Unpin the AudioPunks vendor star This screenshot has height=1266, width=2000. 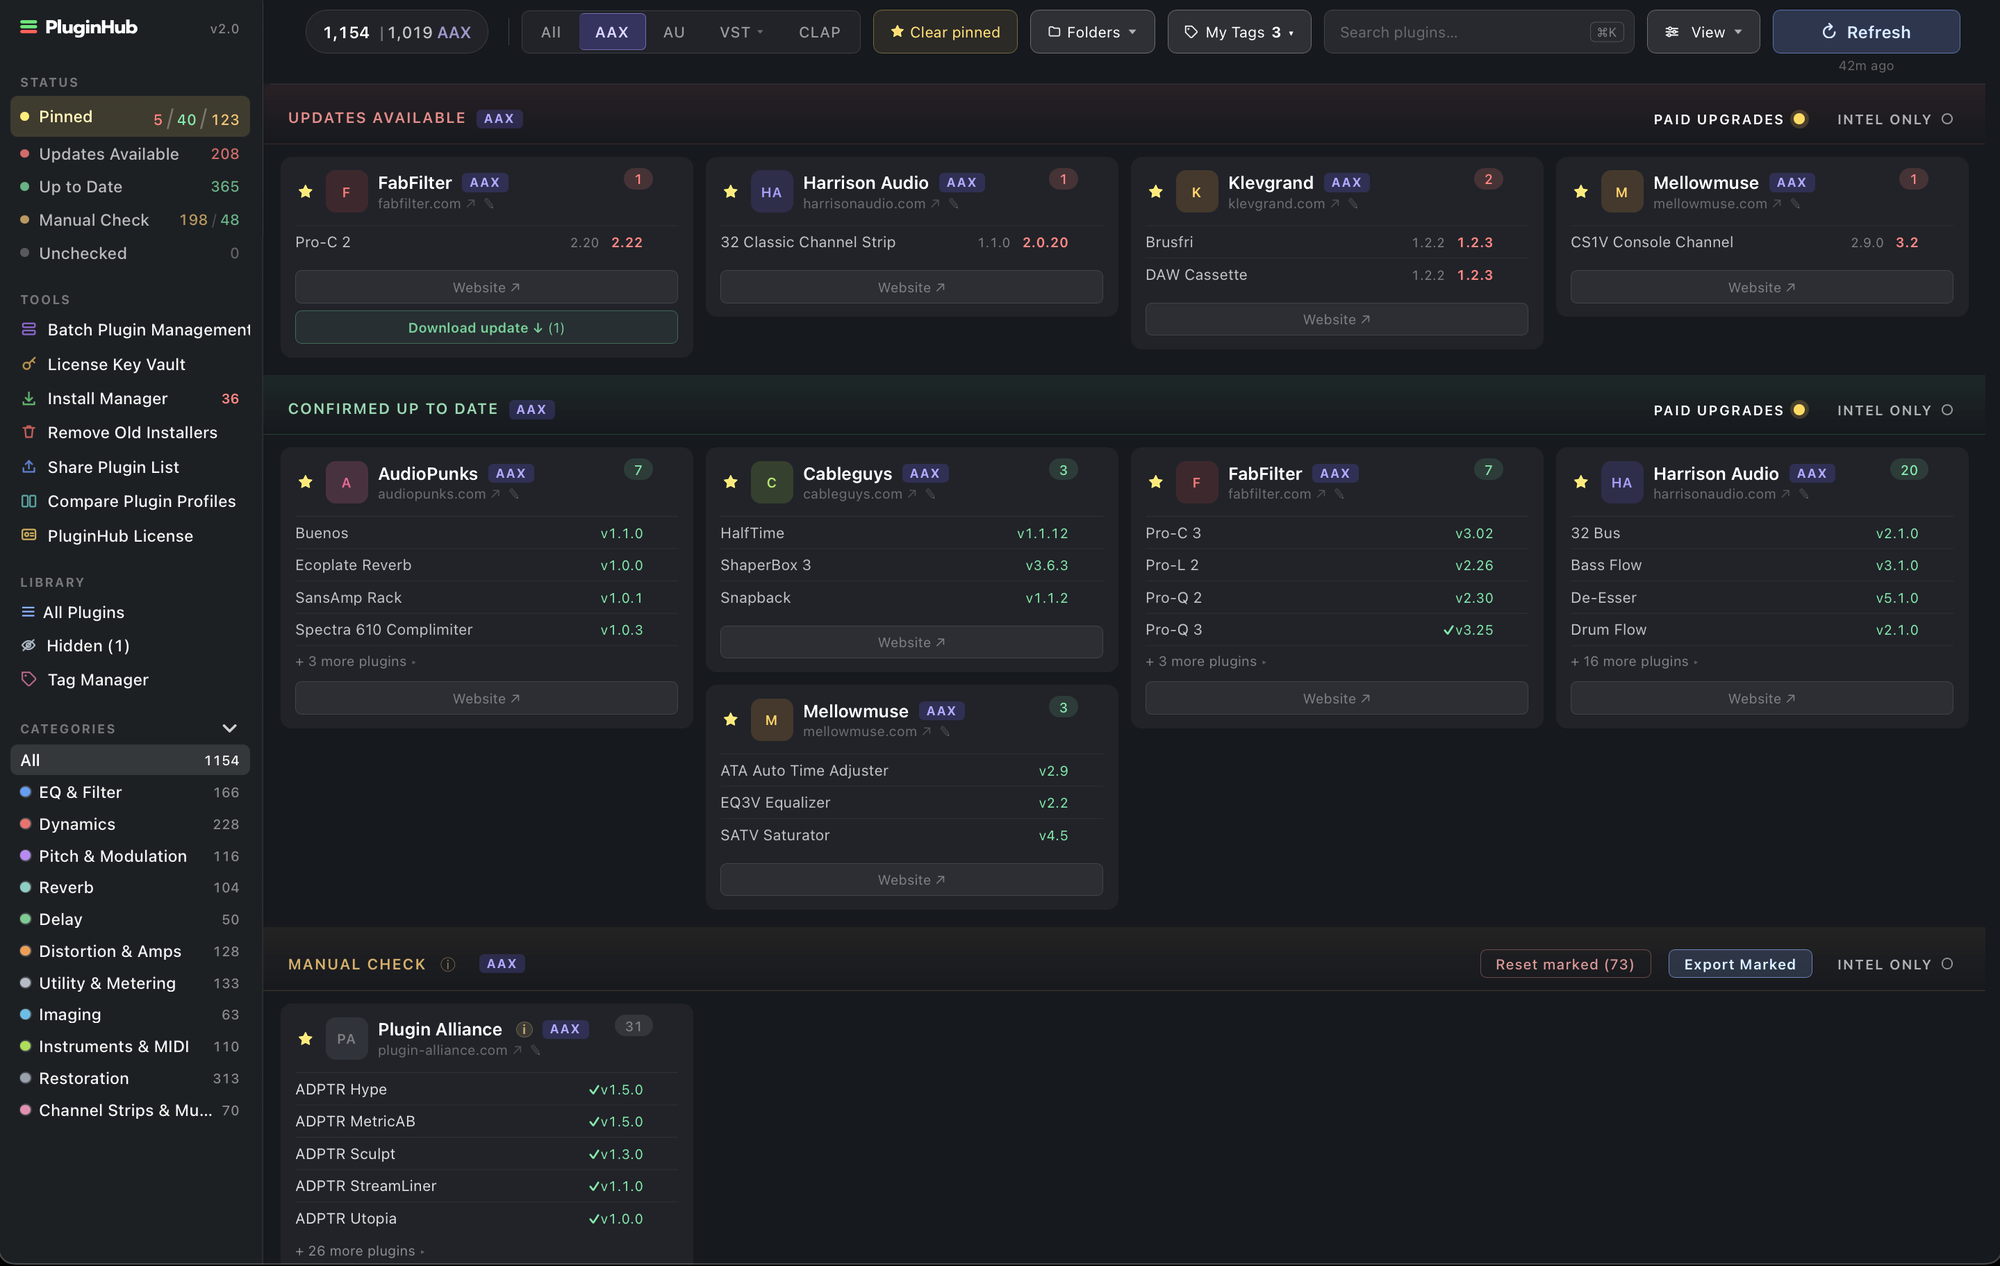pyautogui.click(x=306, y=482)
